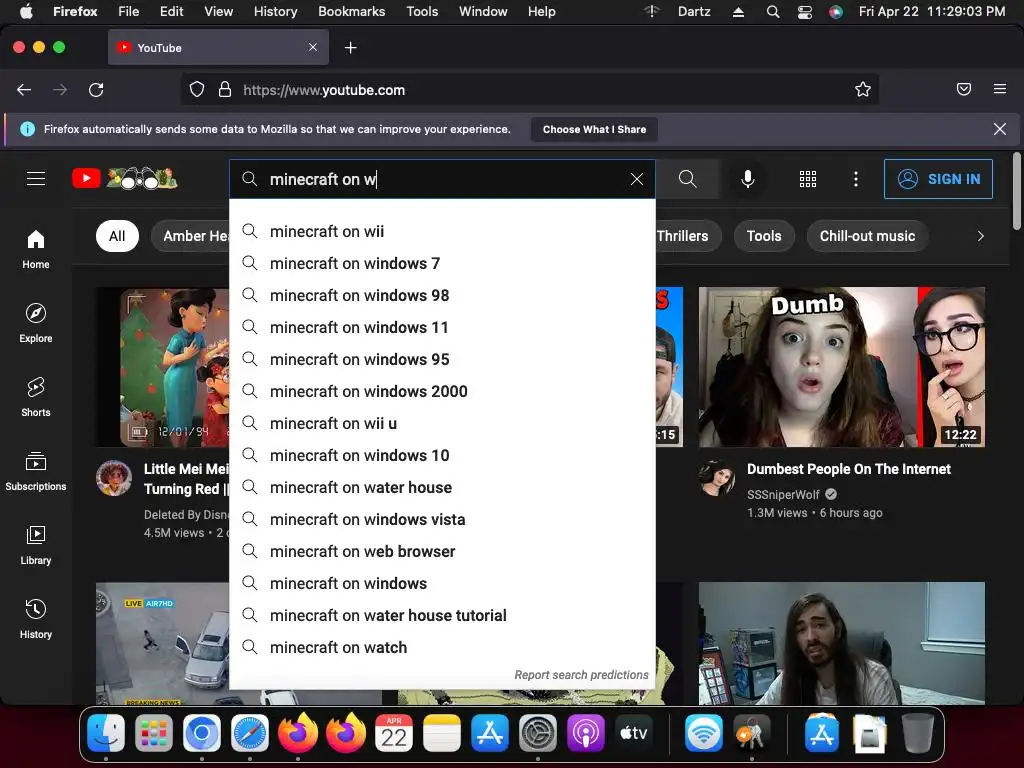Click Choose What I Share button
This screenshot has width=1024, height=768.
(x=594, y=129)
